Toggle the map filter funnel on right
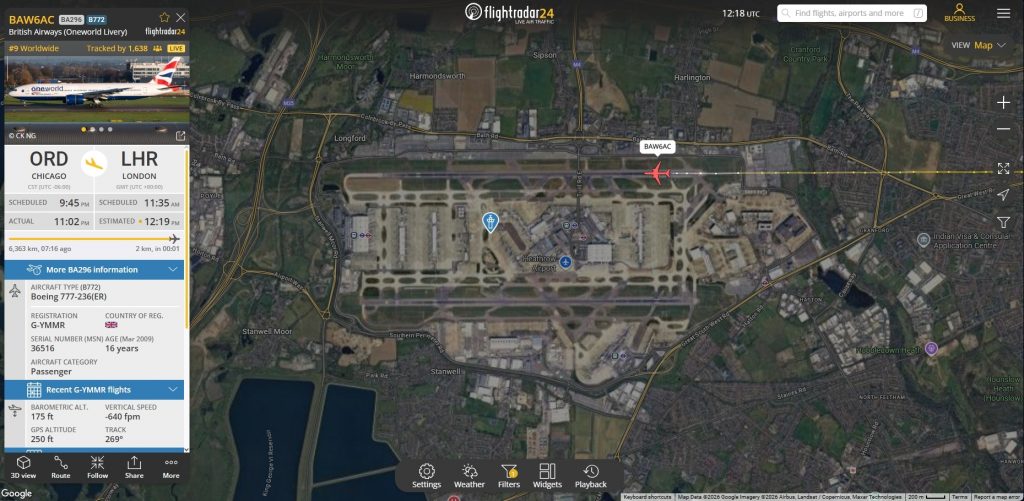The image size is (1024, 501). pyautogui.click(x=1003, y=222)
